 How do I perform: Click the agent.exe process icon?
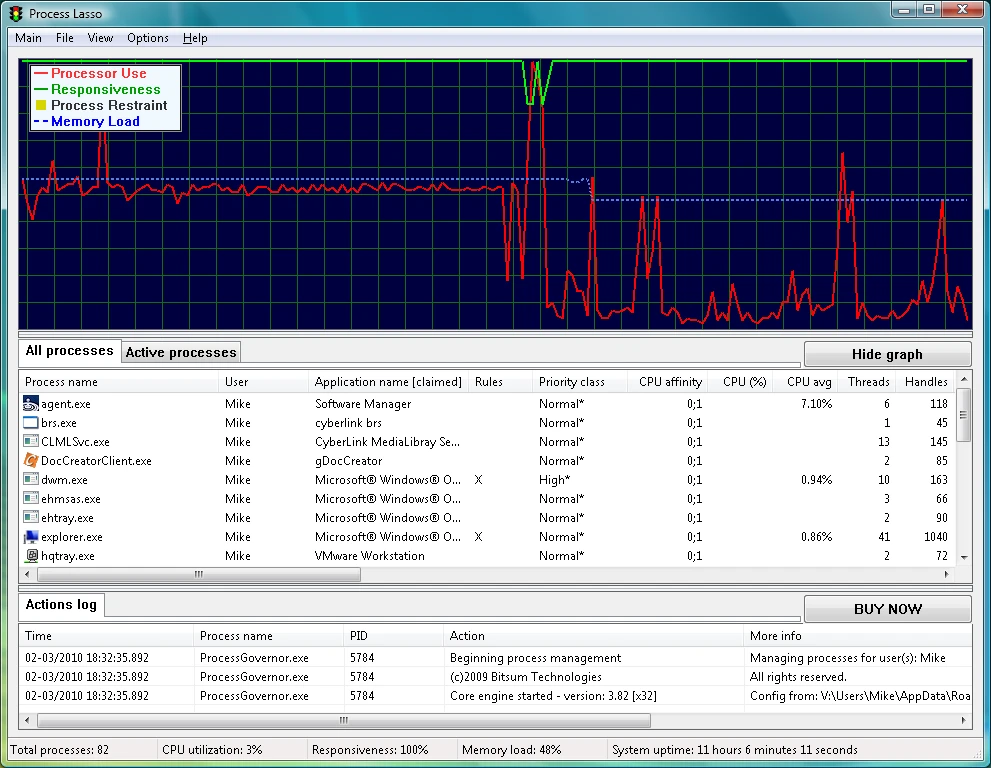click(x=32, y=404)
